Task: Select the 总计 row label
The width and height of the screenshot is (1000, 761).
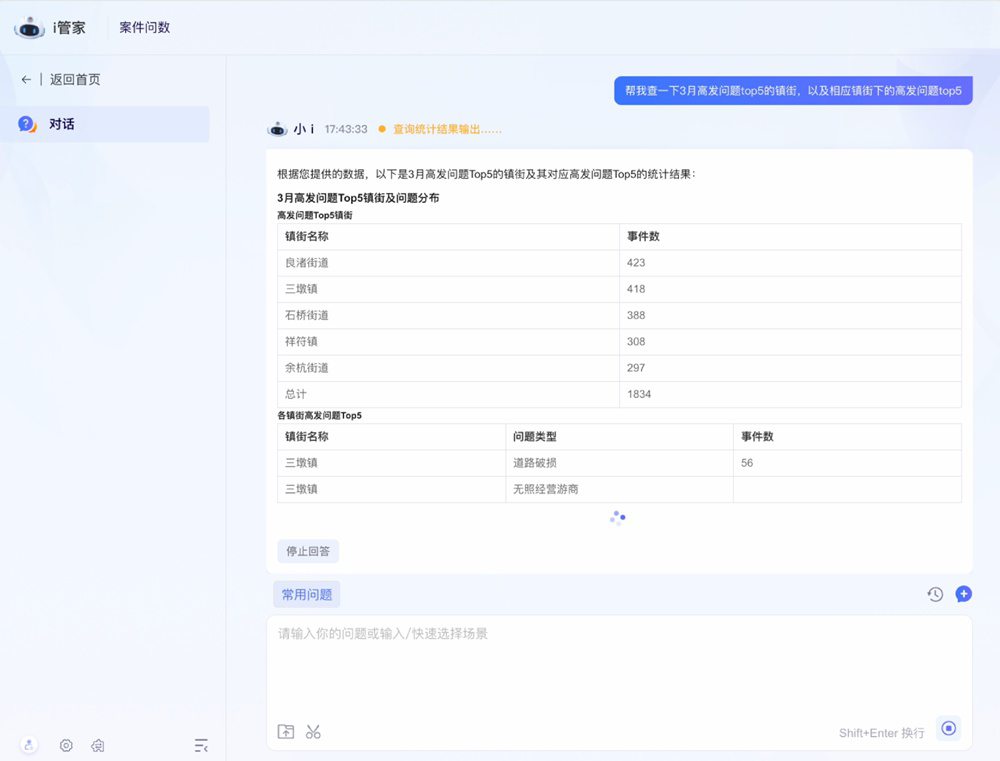Action: (448, 394)
